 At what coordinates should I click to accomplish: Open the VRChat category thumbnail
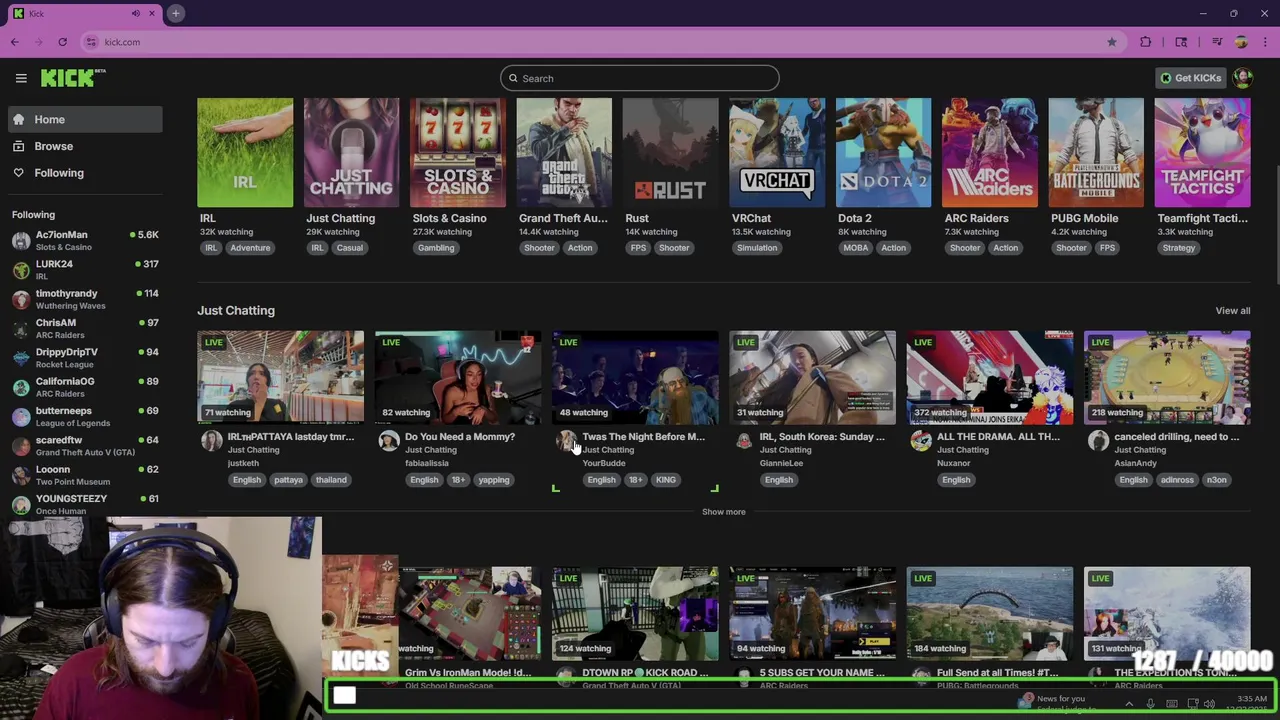coord(777,152)
